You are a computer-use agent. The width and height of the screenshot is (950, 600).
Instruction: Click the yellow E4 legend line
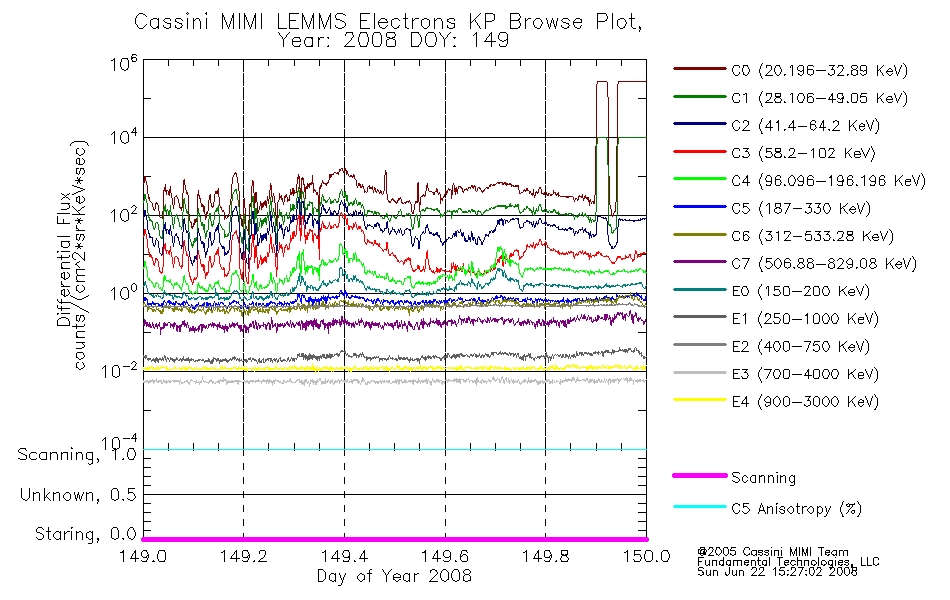[700, 400]
